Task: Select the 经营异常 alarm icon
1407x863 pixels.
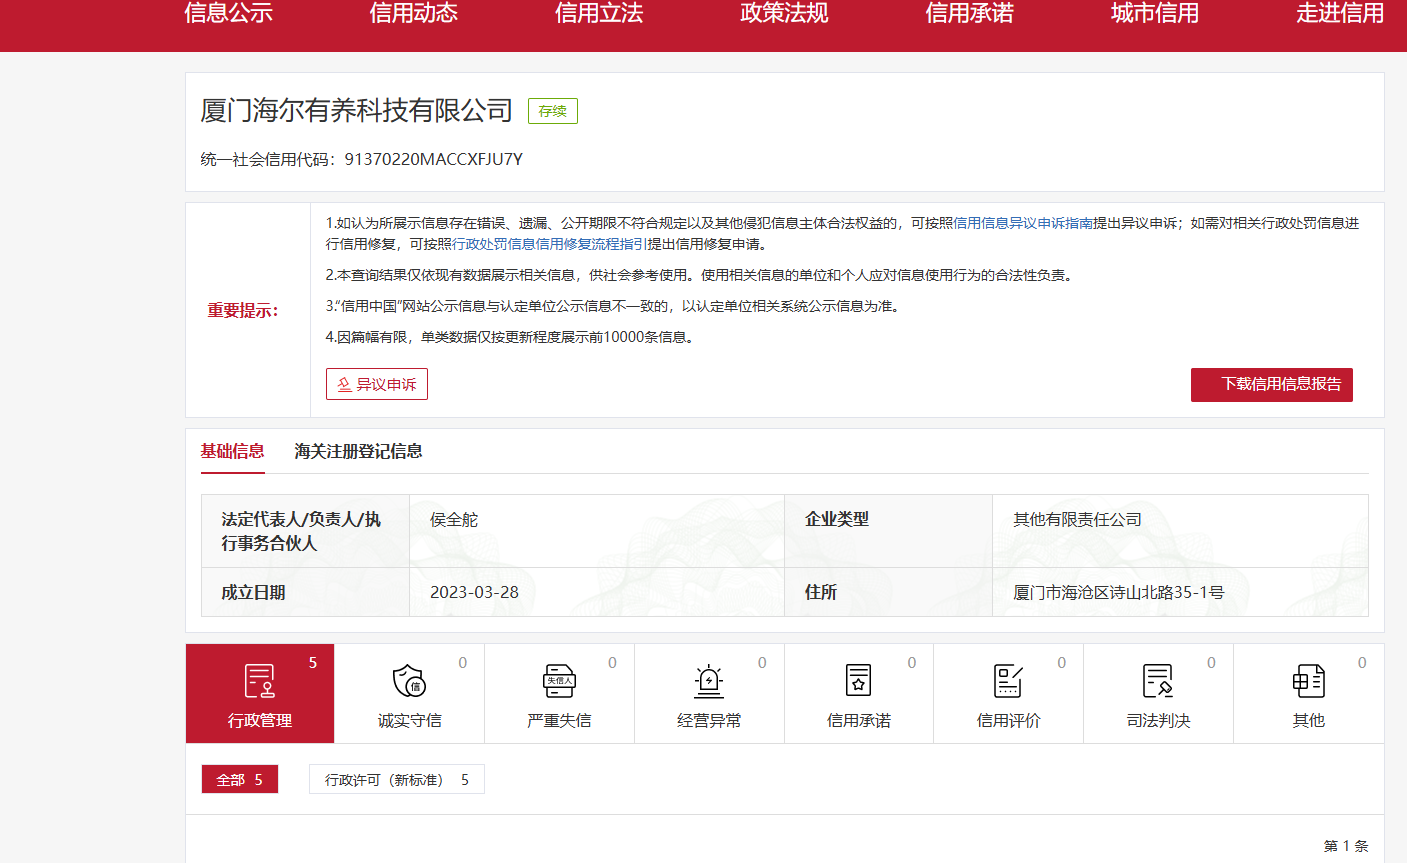Action: [x=709, y=682]
